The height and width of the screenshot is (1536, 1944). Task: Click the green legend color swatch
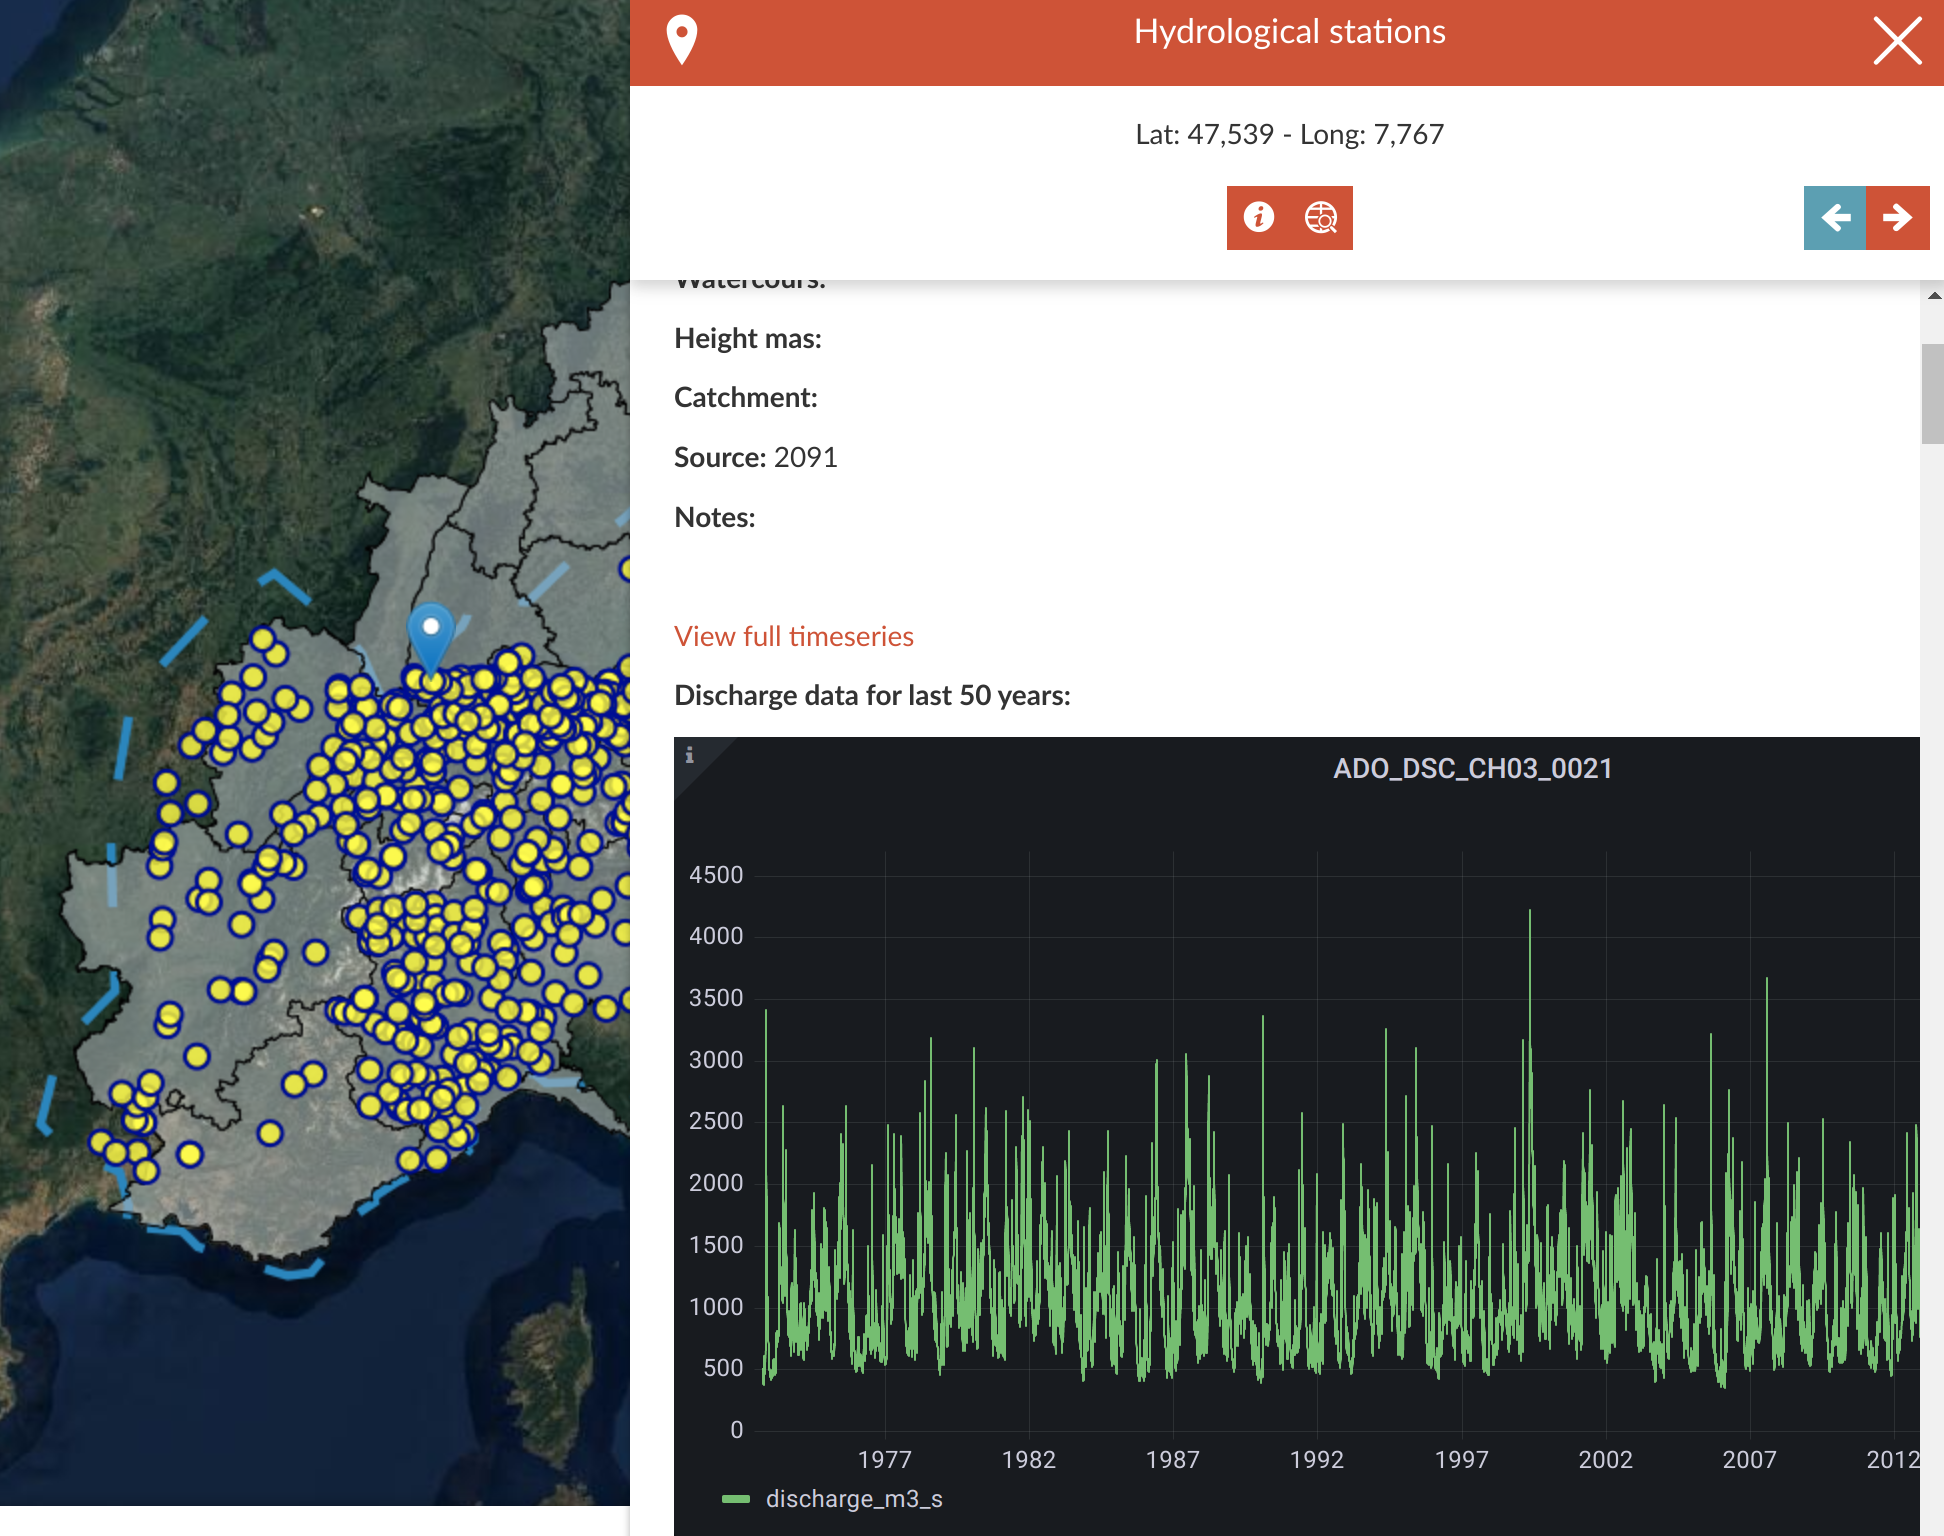click(736, 1498)
